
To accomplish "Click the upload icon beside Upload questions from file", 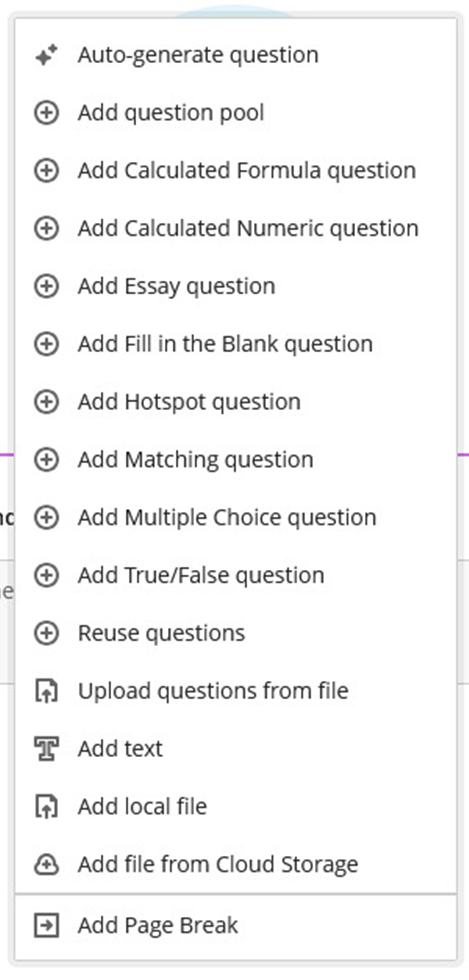I will tap(46, 691).
